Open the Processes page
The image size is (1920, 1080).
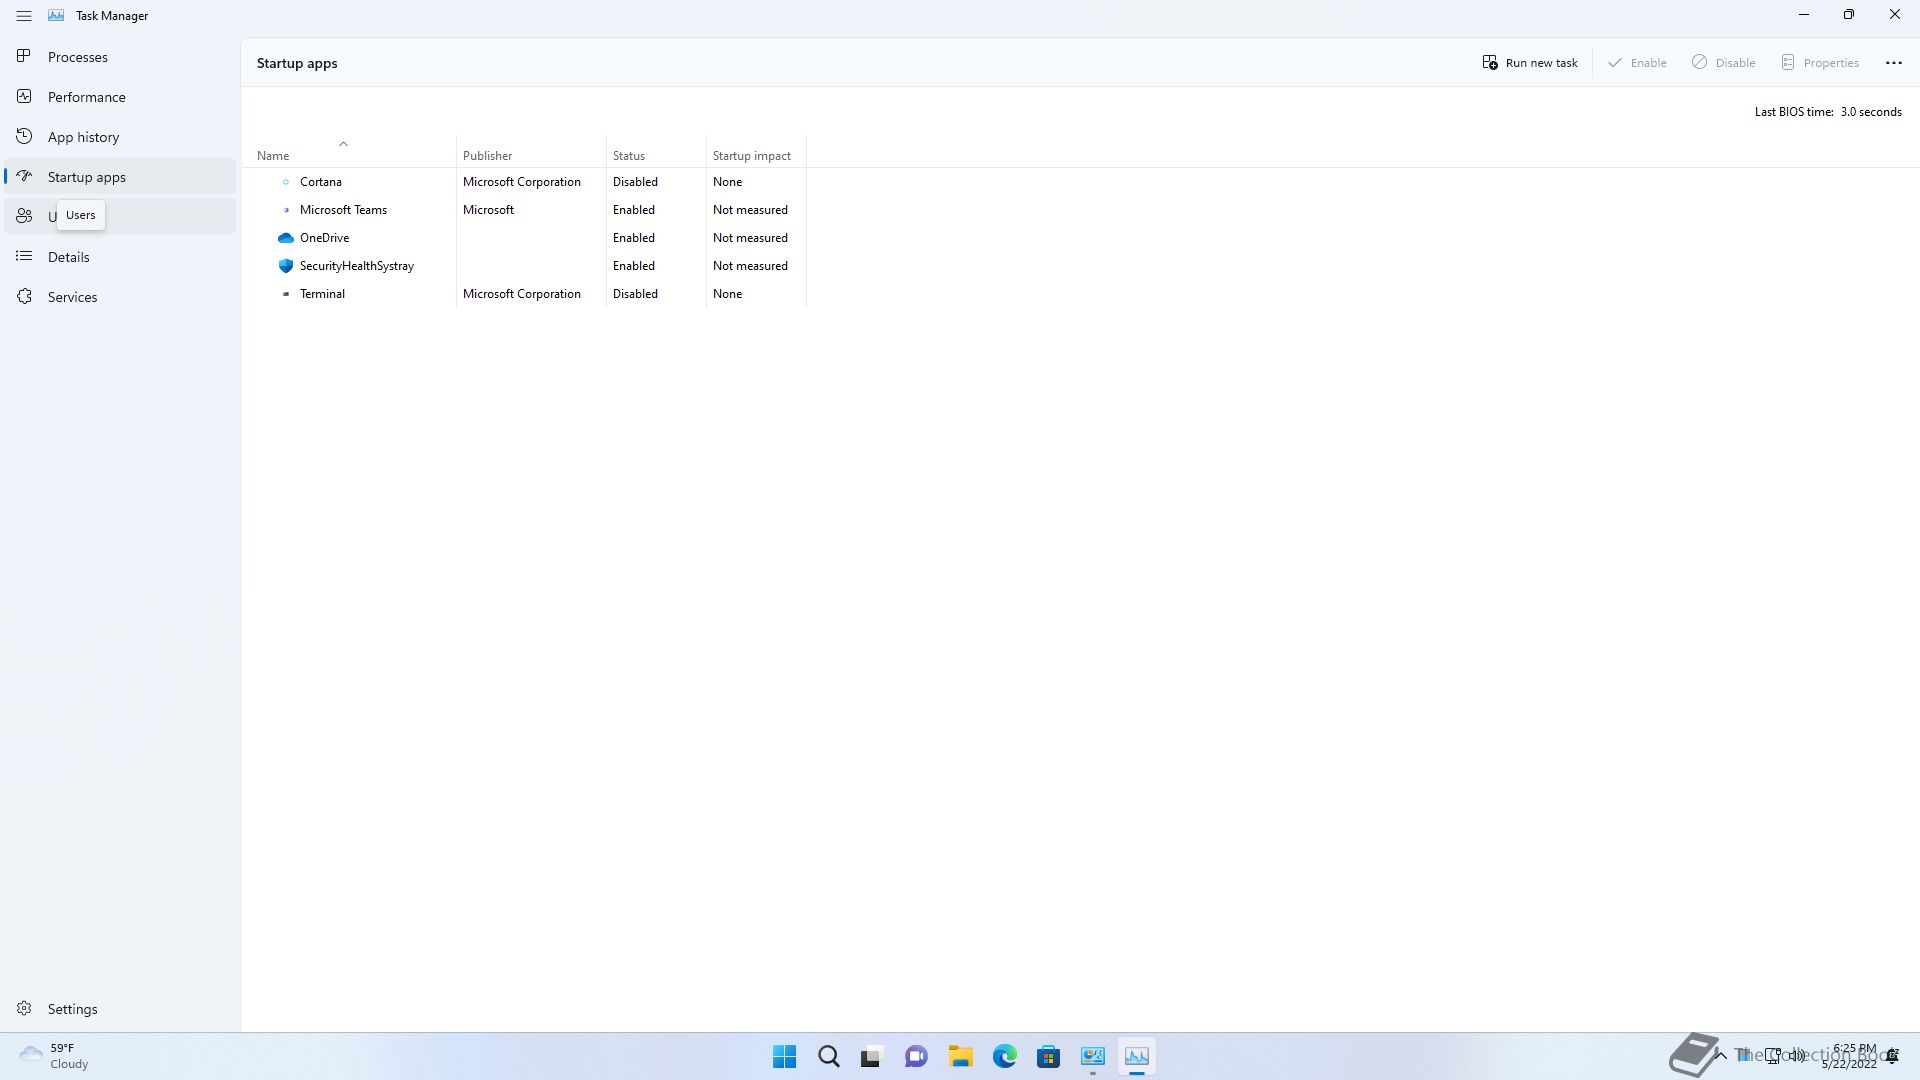(x=120, y=57)
